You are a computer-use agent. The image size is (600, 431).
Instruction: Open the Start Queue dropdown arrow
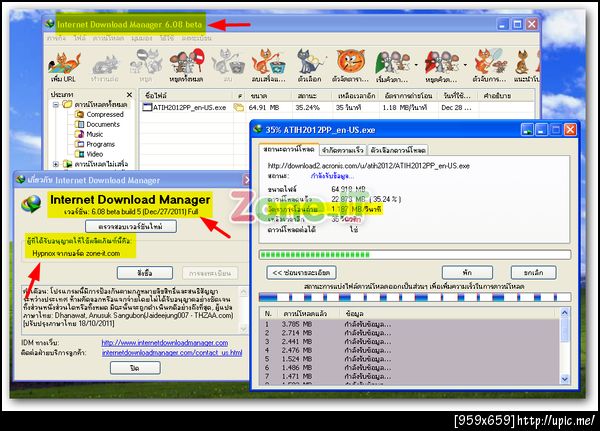[x=416, y=65]
